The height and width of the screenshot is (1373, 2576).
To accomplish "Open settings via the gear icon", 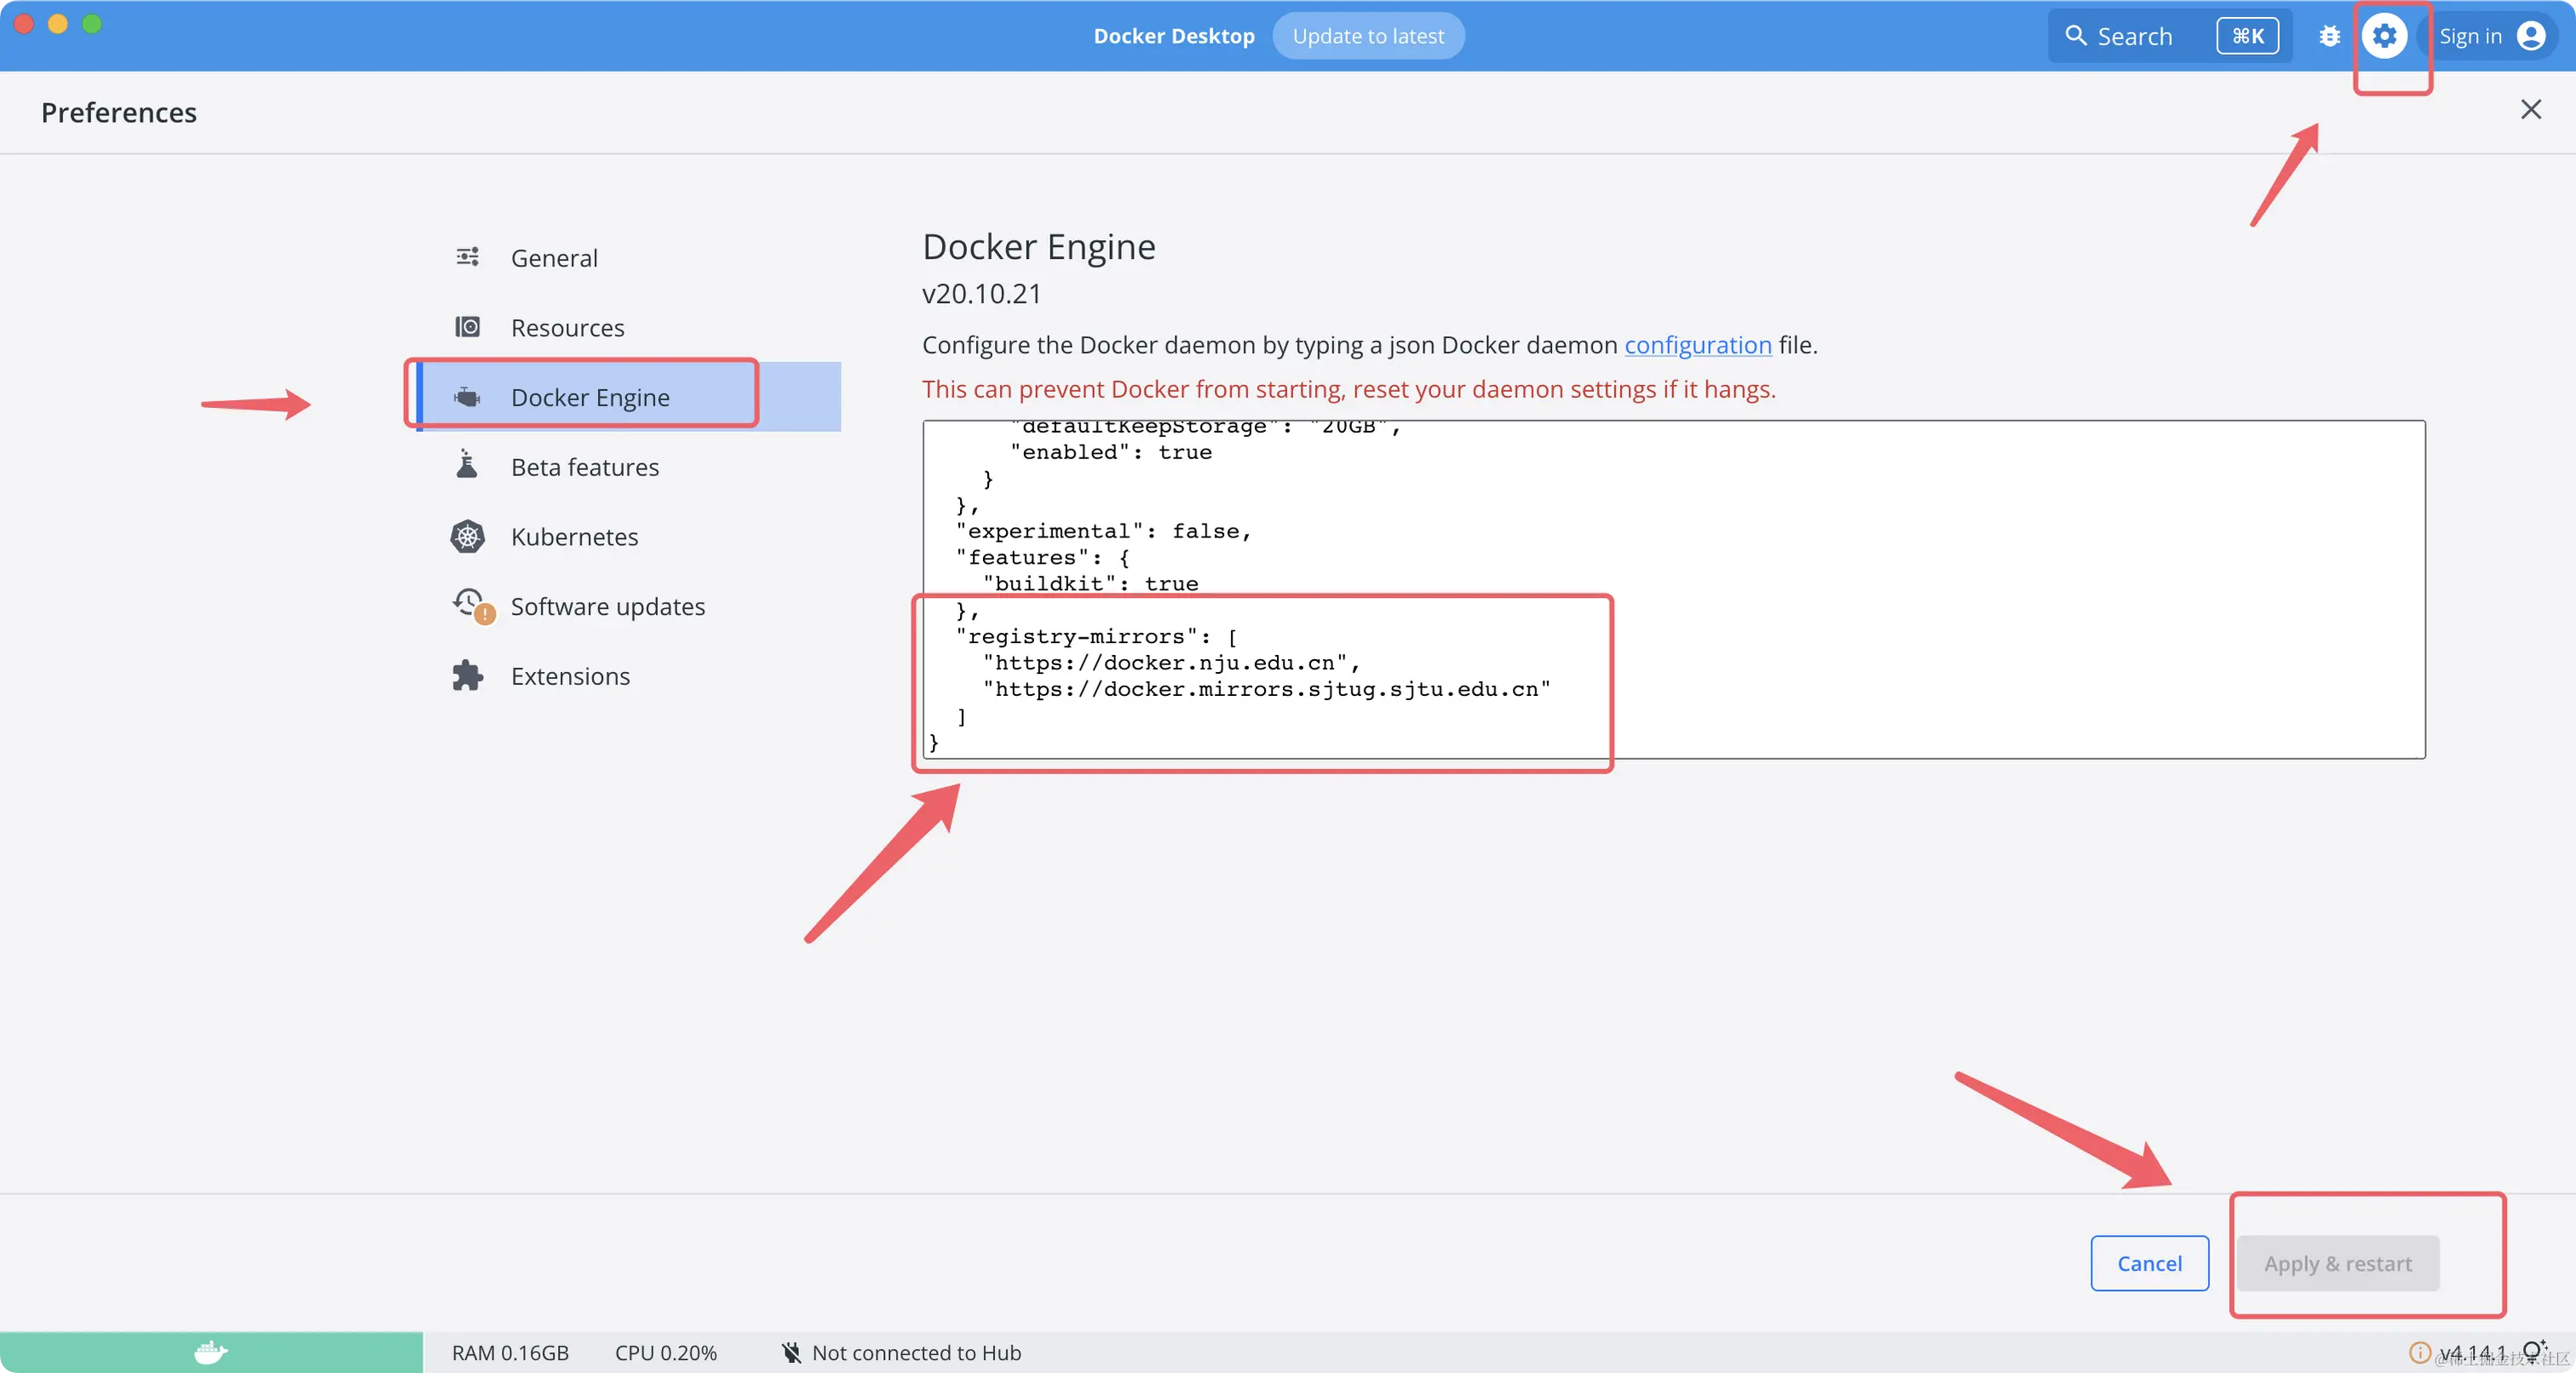I will click(x=2384, y=36).
